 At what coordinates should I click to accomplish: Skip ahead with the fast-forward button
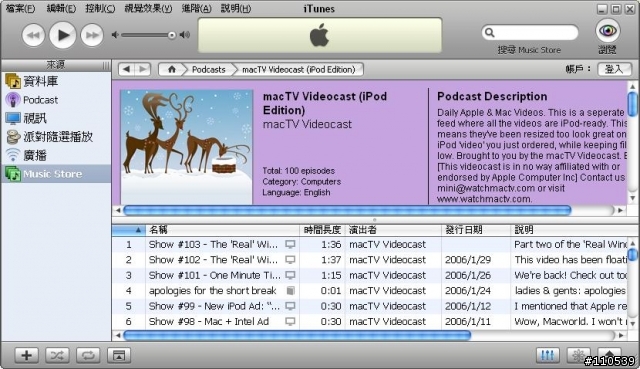click(x=92, y=36)
